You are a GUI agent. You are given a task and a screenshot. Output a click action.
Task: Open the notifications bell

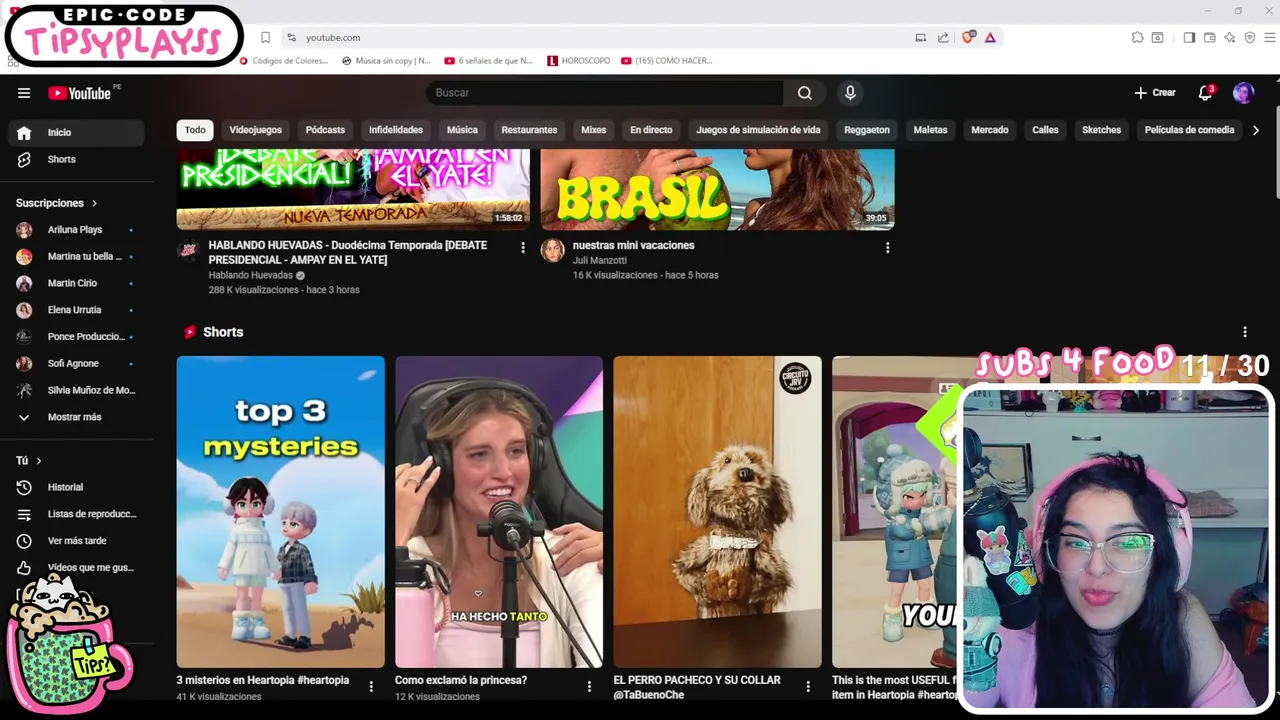click(1205, 93)
